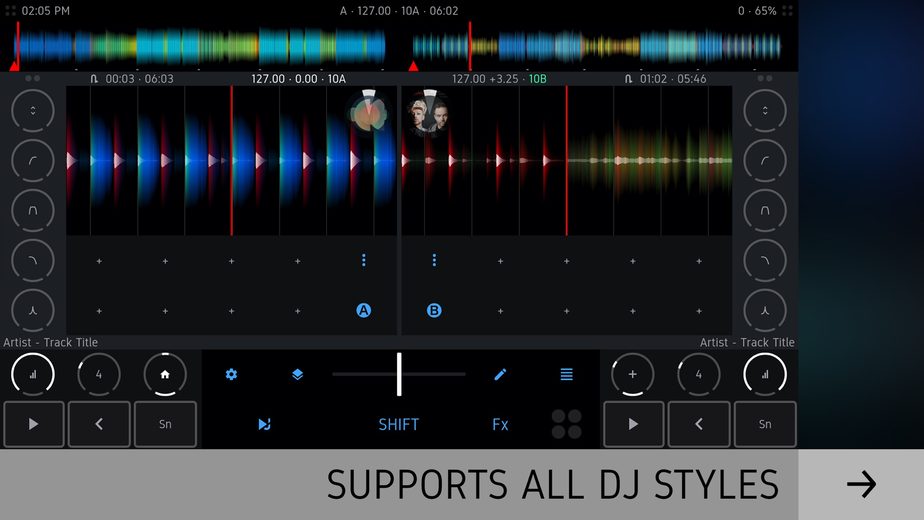Toggle right deck Sn sync button
Viewport: 924px width, 520px height.
(x=765, y=424)
